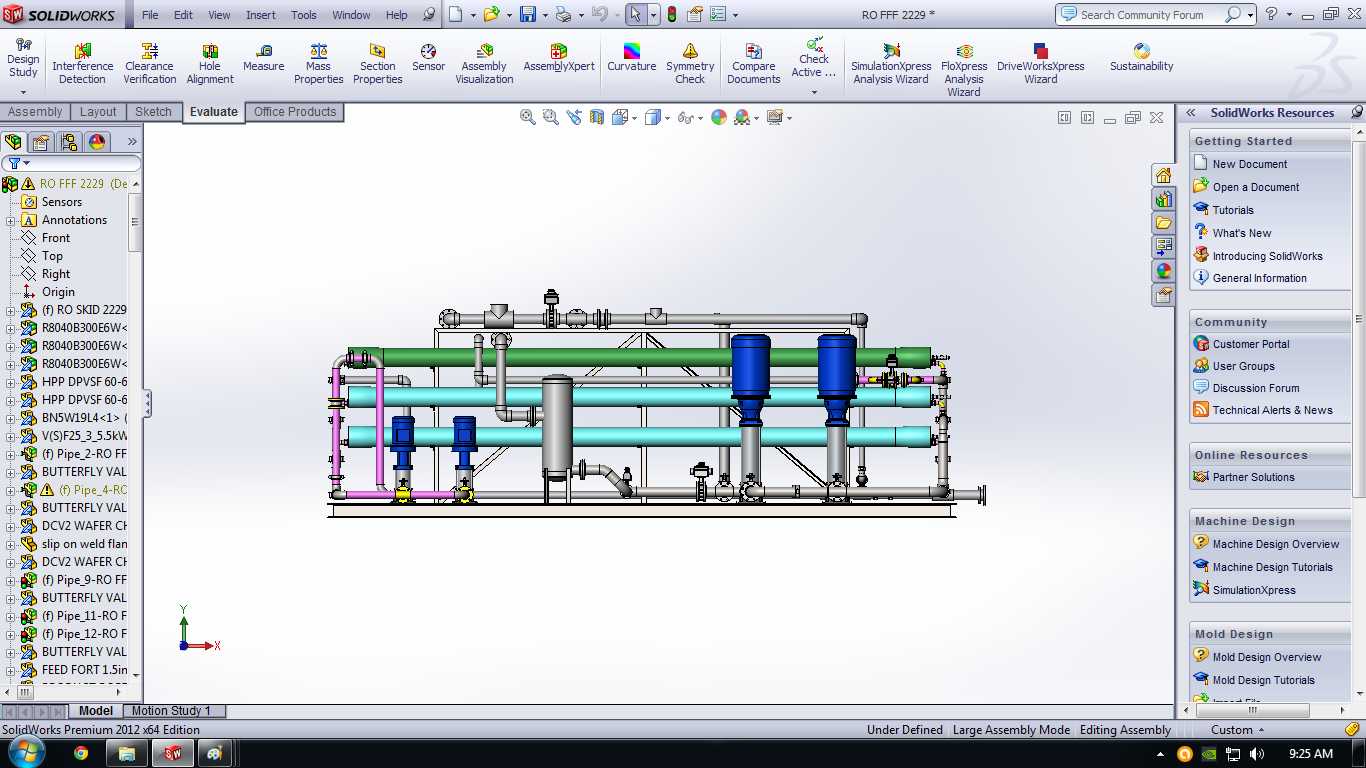Open the Insert menu
This screenshot has height=768, width=1366.
click(261, 15)
